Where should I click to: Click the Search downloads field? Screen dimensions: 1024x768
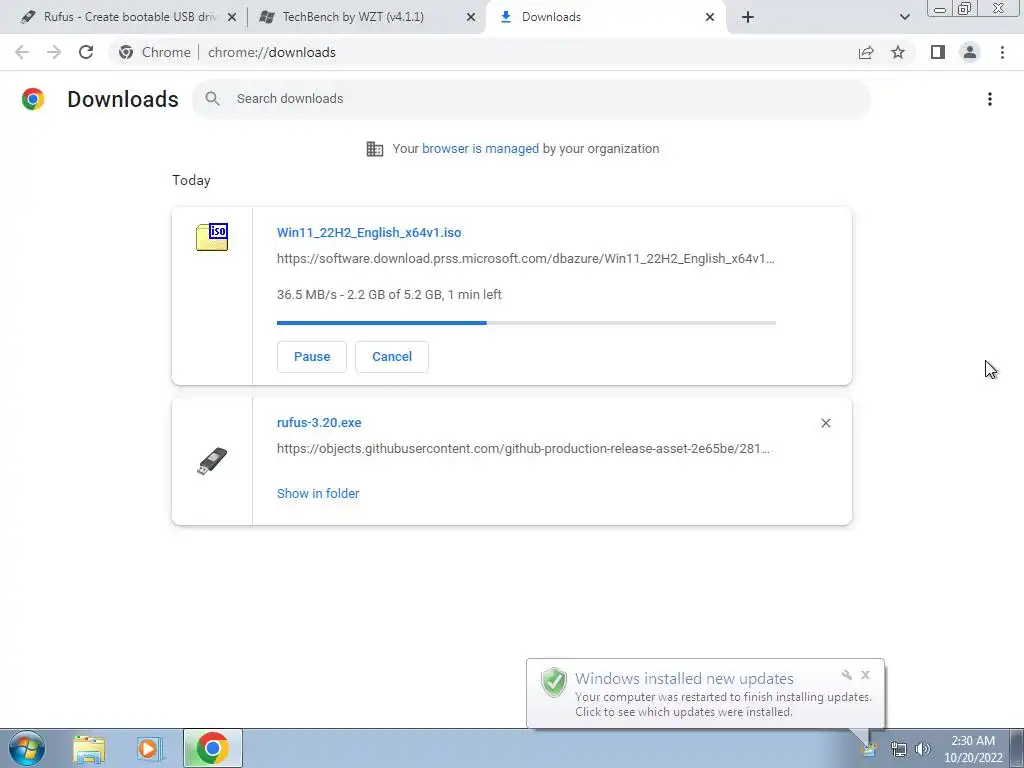click(531, 99)
